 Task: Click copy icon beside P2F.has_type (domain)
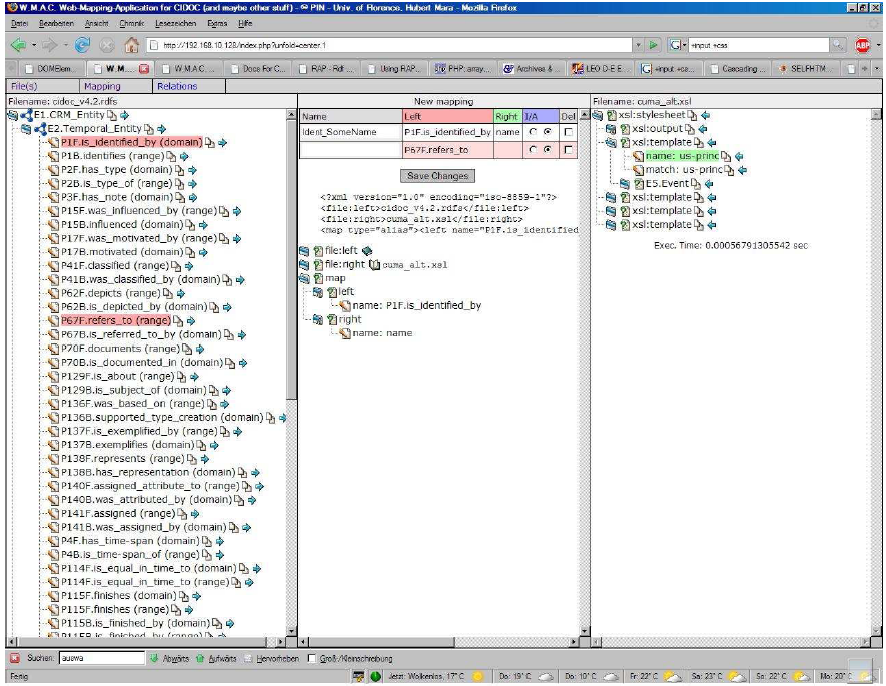pyautogui.click(x=179, y=170)
